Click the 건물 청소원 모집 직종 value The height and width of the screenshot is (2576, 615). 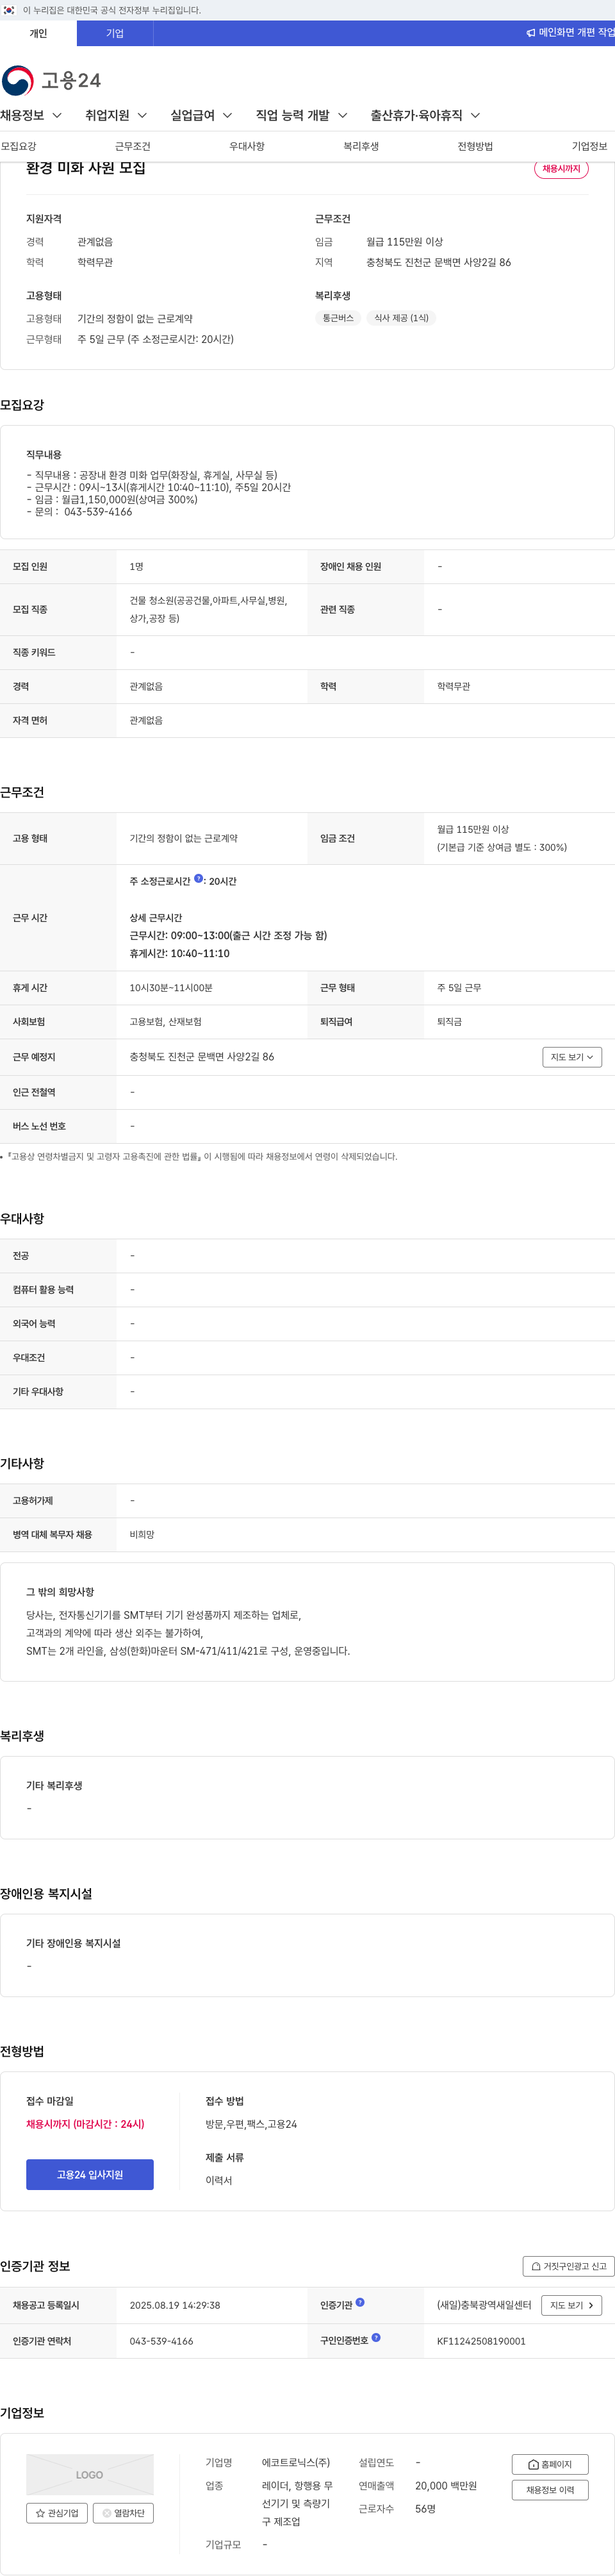[208, 610]
